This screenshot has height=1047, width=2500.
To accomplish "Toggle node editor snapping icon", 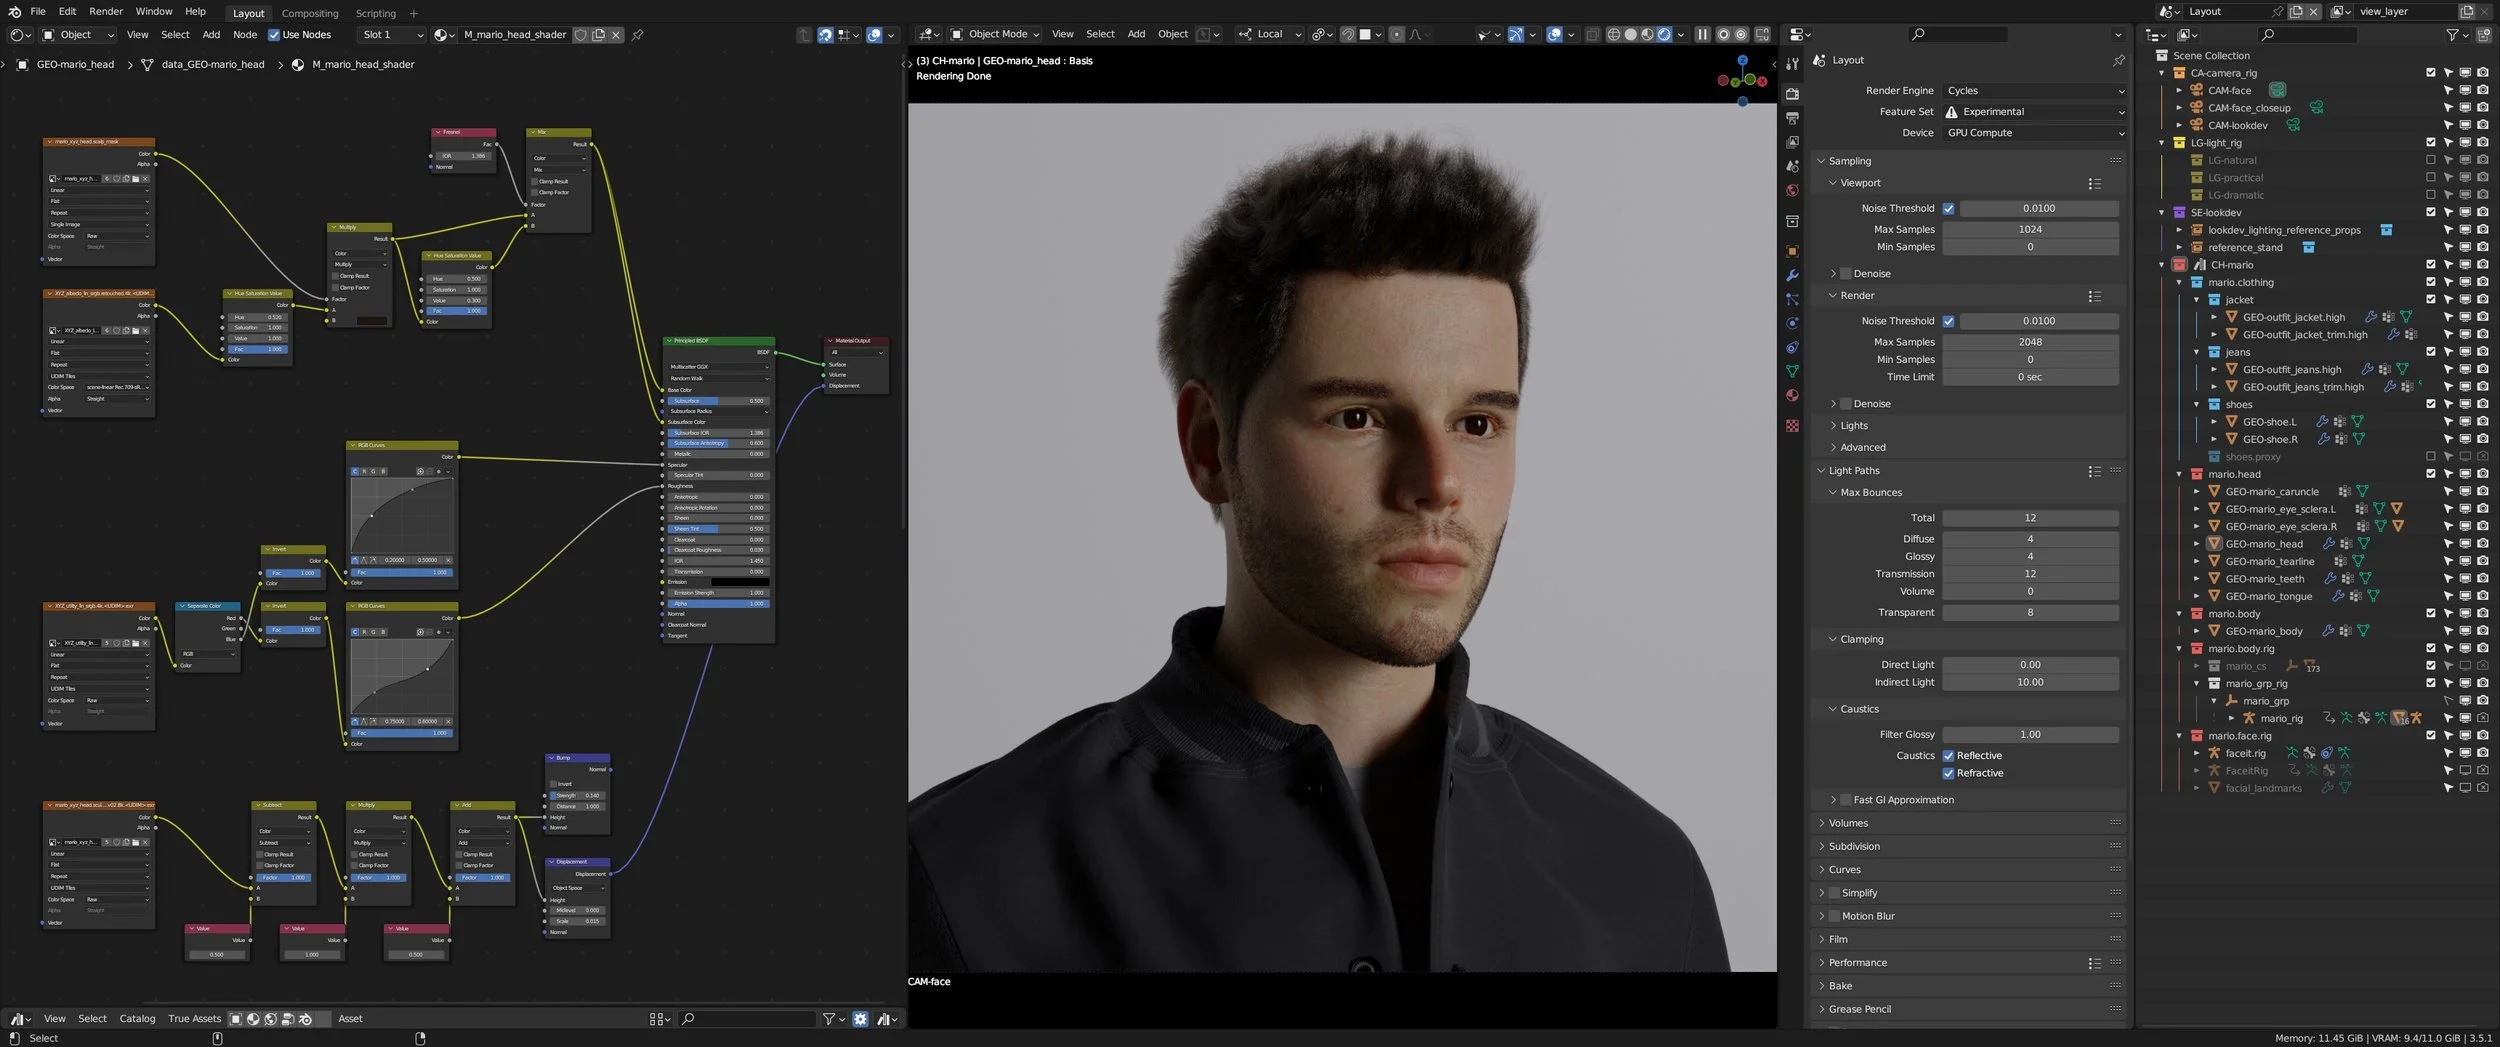I will coord(825,35).
